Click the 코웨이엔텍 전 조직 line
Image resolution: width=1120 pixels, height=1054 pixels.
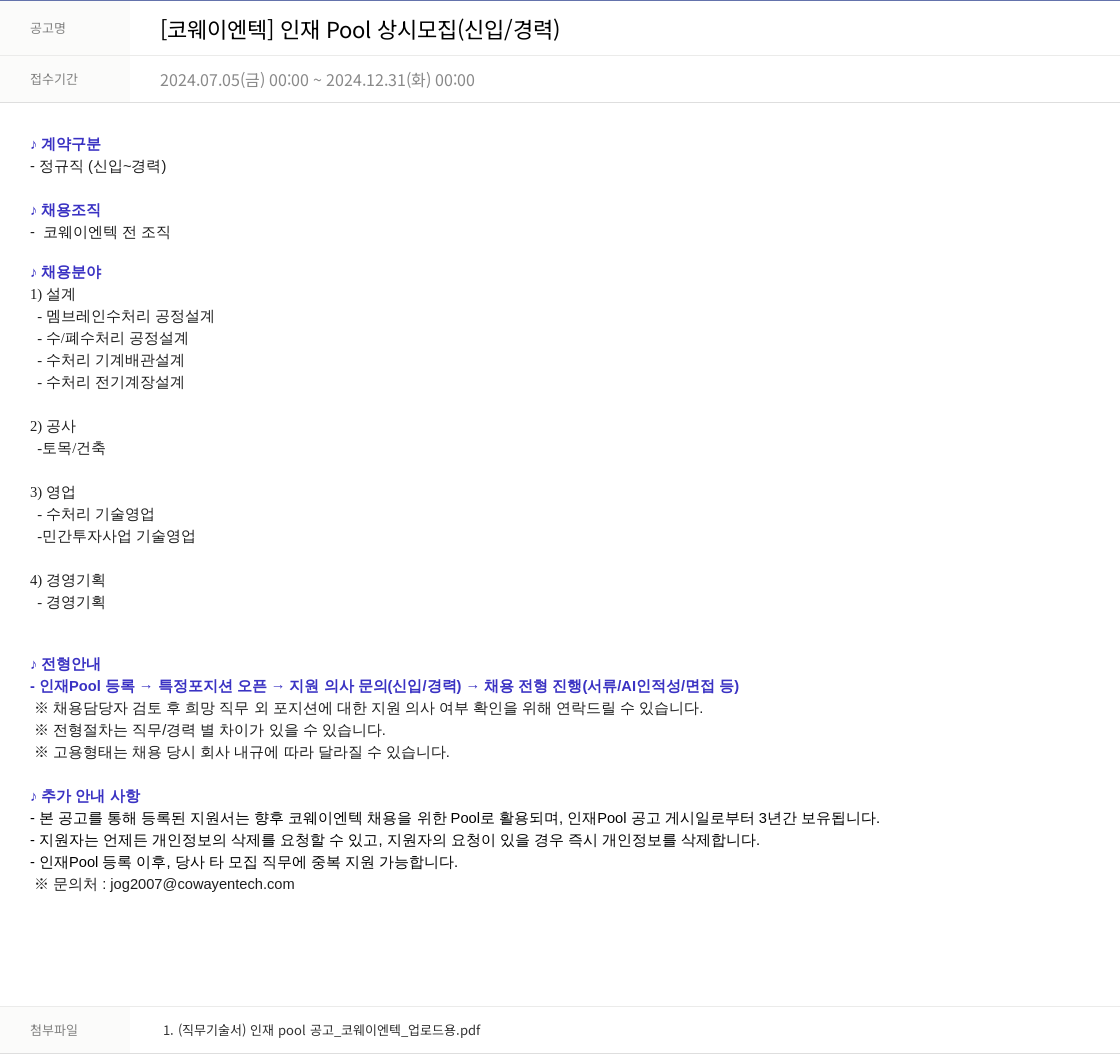tap(100, 232)
